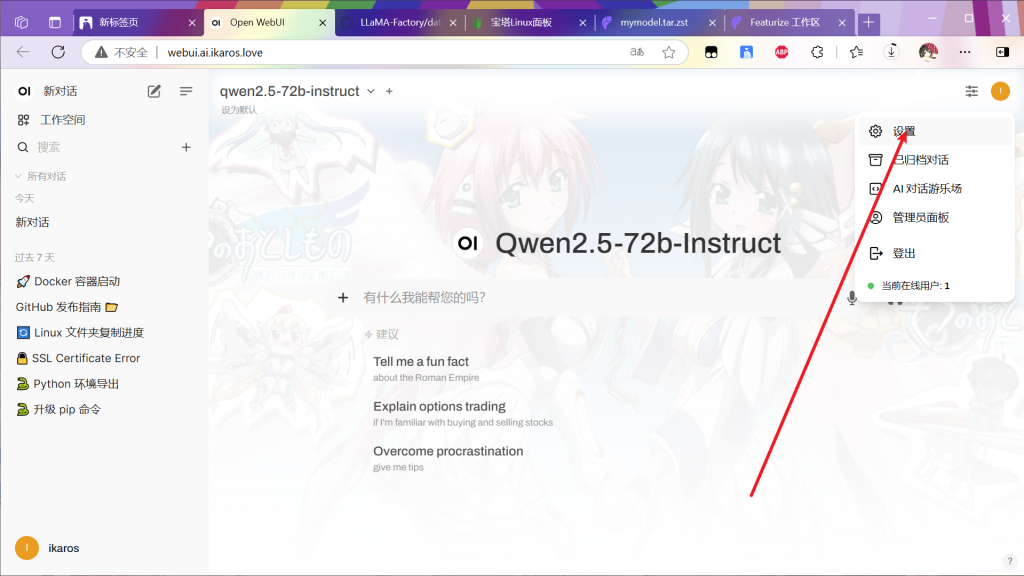Set the model as default (设为默认)

(239, 110)
